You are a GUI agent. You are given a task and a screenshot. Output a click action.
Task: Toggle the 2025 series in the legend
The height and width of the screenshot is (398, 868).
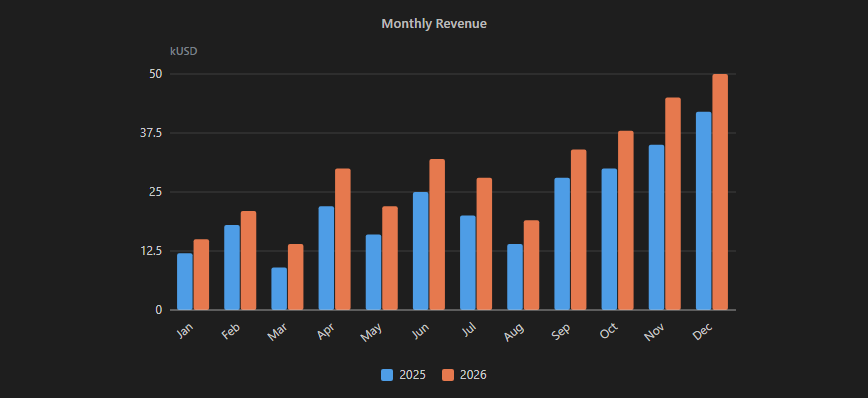click(x=404, y=375)
